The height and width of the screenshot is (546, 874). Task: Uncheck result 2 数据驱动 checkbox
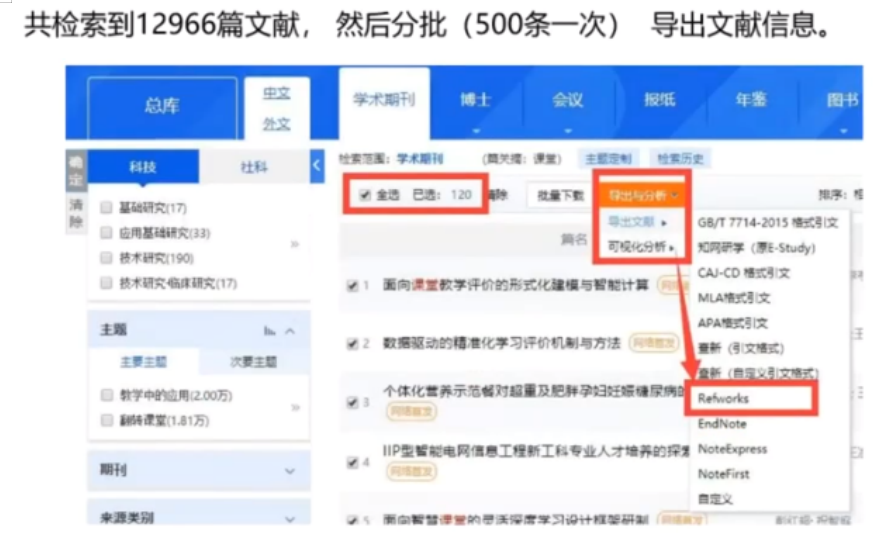pos(352,343)
